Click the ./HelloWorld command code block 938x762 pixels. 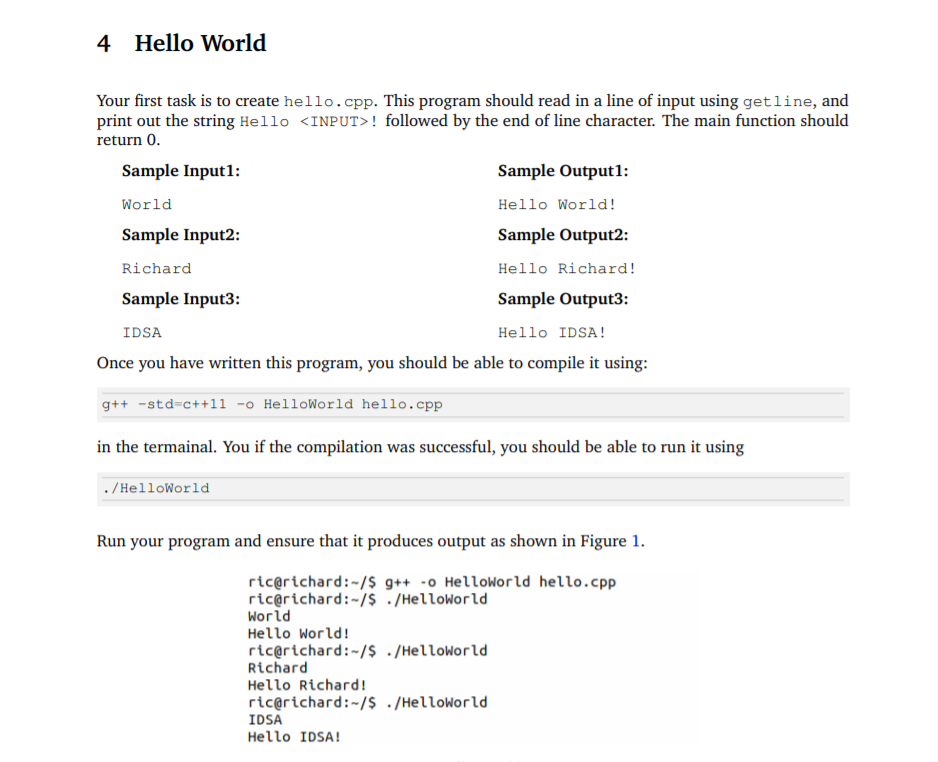tap(154, 489)
